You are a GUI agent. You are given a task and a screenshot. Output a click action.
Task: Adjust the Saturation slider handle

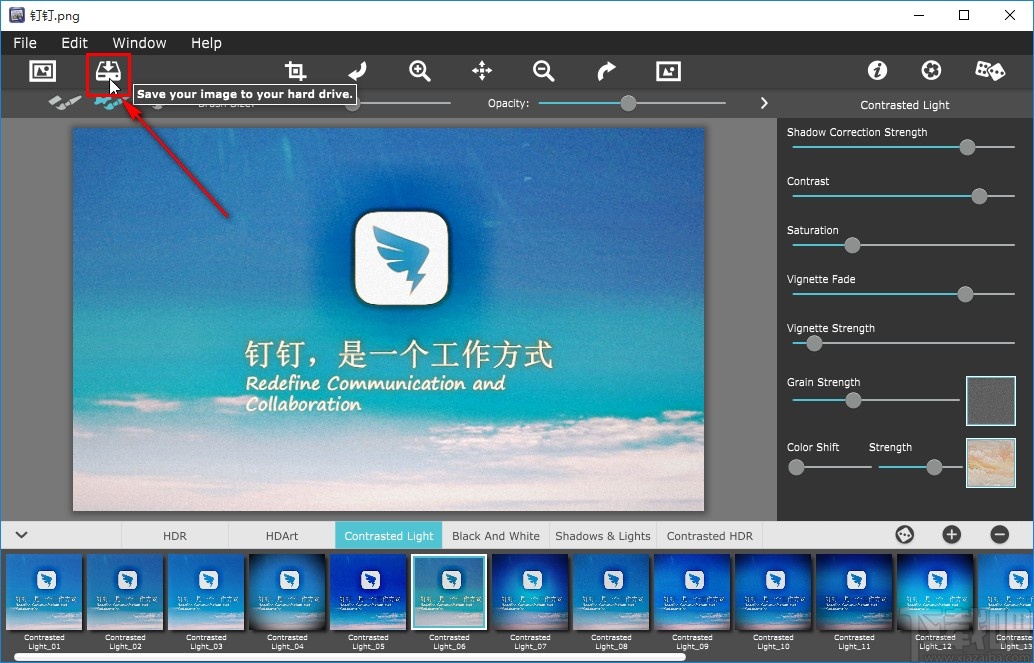click(852, 245)
